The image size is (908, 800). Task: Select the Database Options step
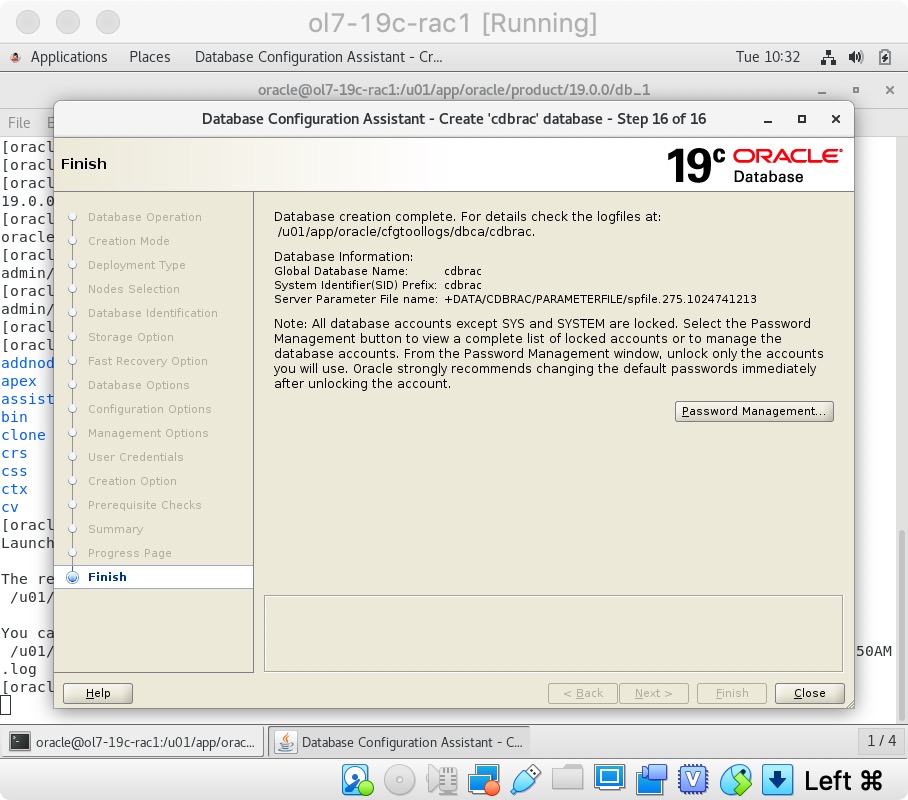tap(138, 385)
